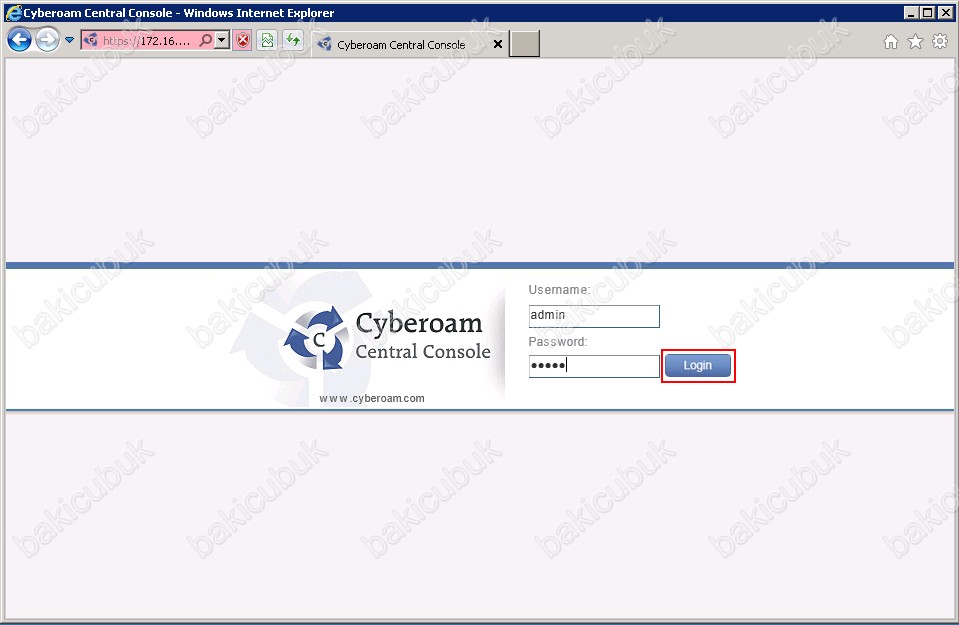This screenshot has height=625, width=959.
Task: Expand the address bar autocomplete dropdown
Action: coord(223,41)
